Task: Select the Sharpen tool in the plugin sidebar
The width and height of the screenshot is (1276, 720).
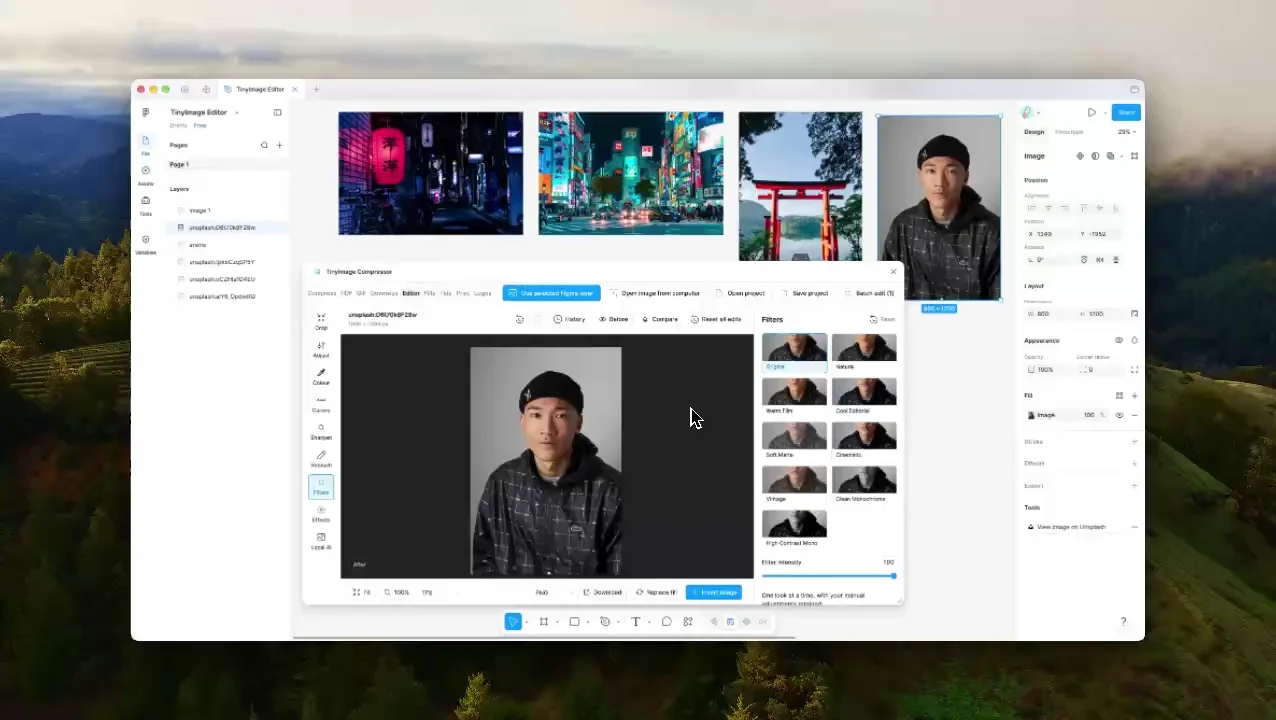Action: [321, 431]
